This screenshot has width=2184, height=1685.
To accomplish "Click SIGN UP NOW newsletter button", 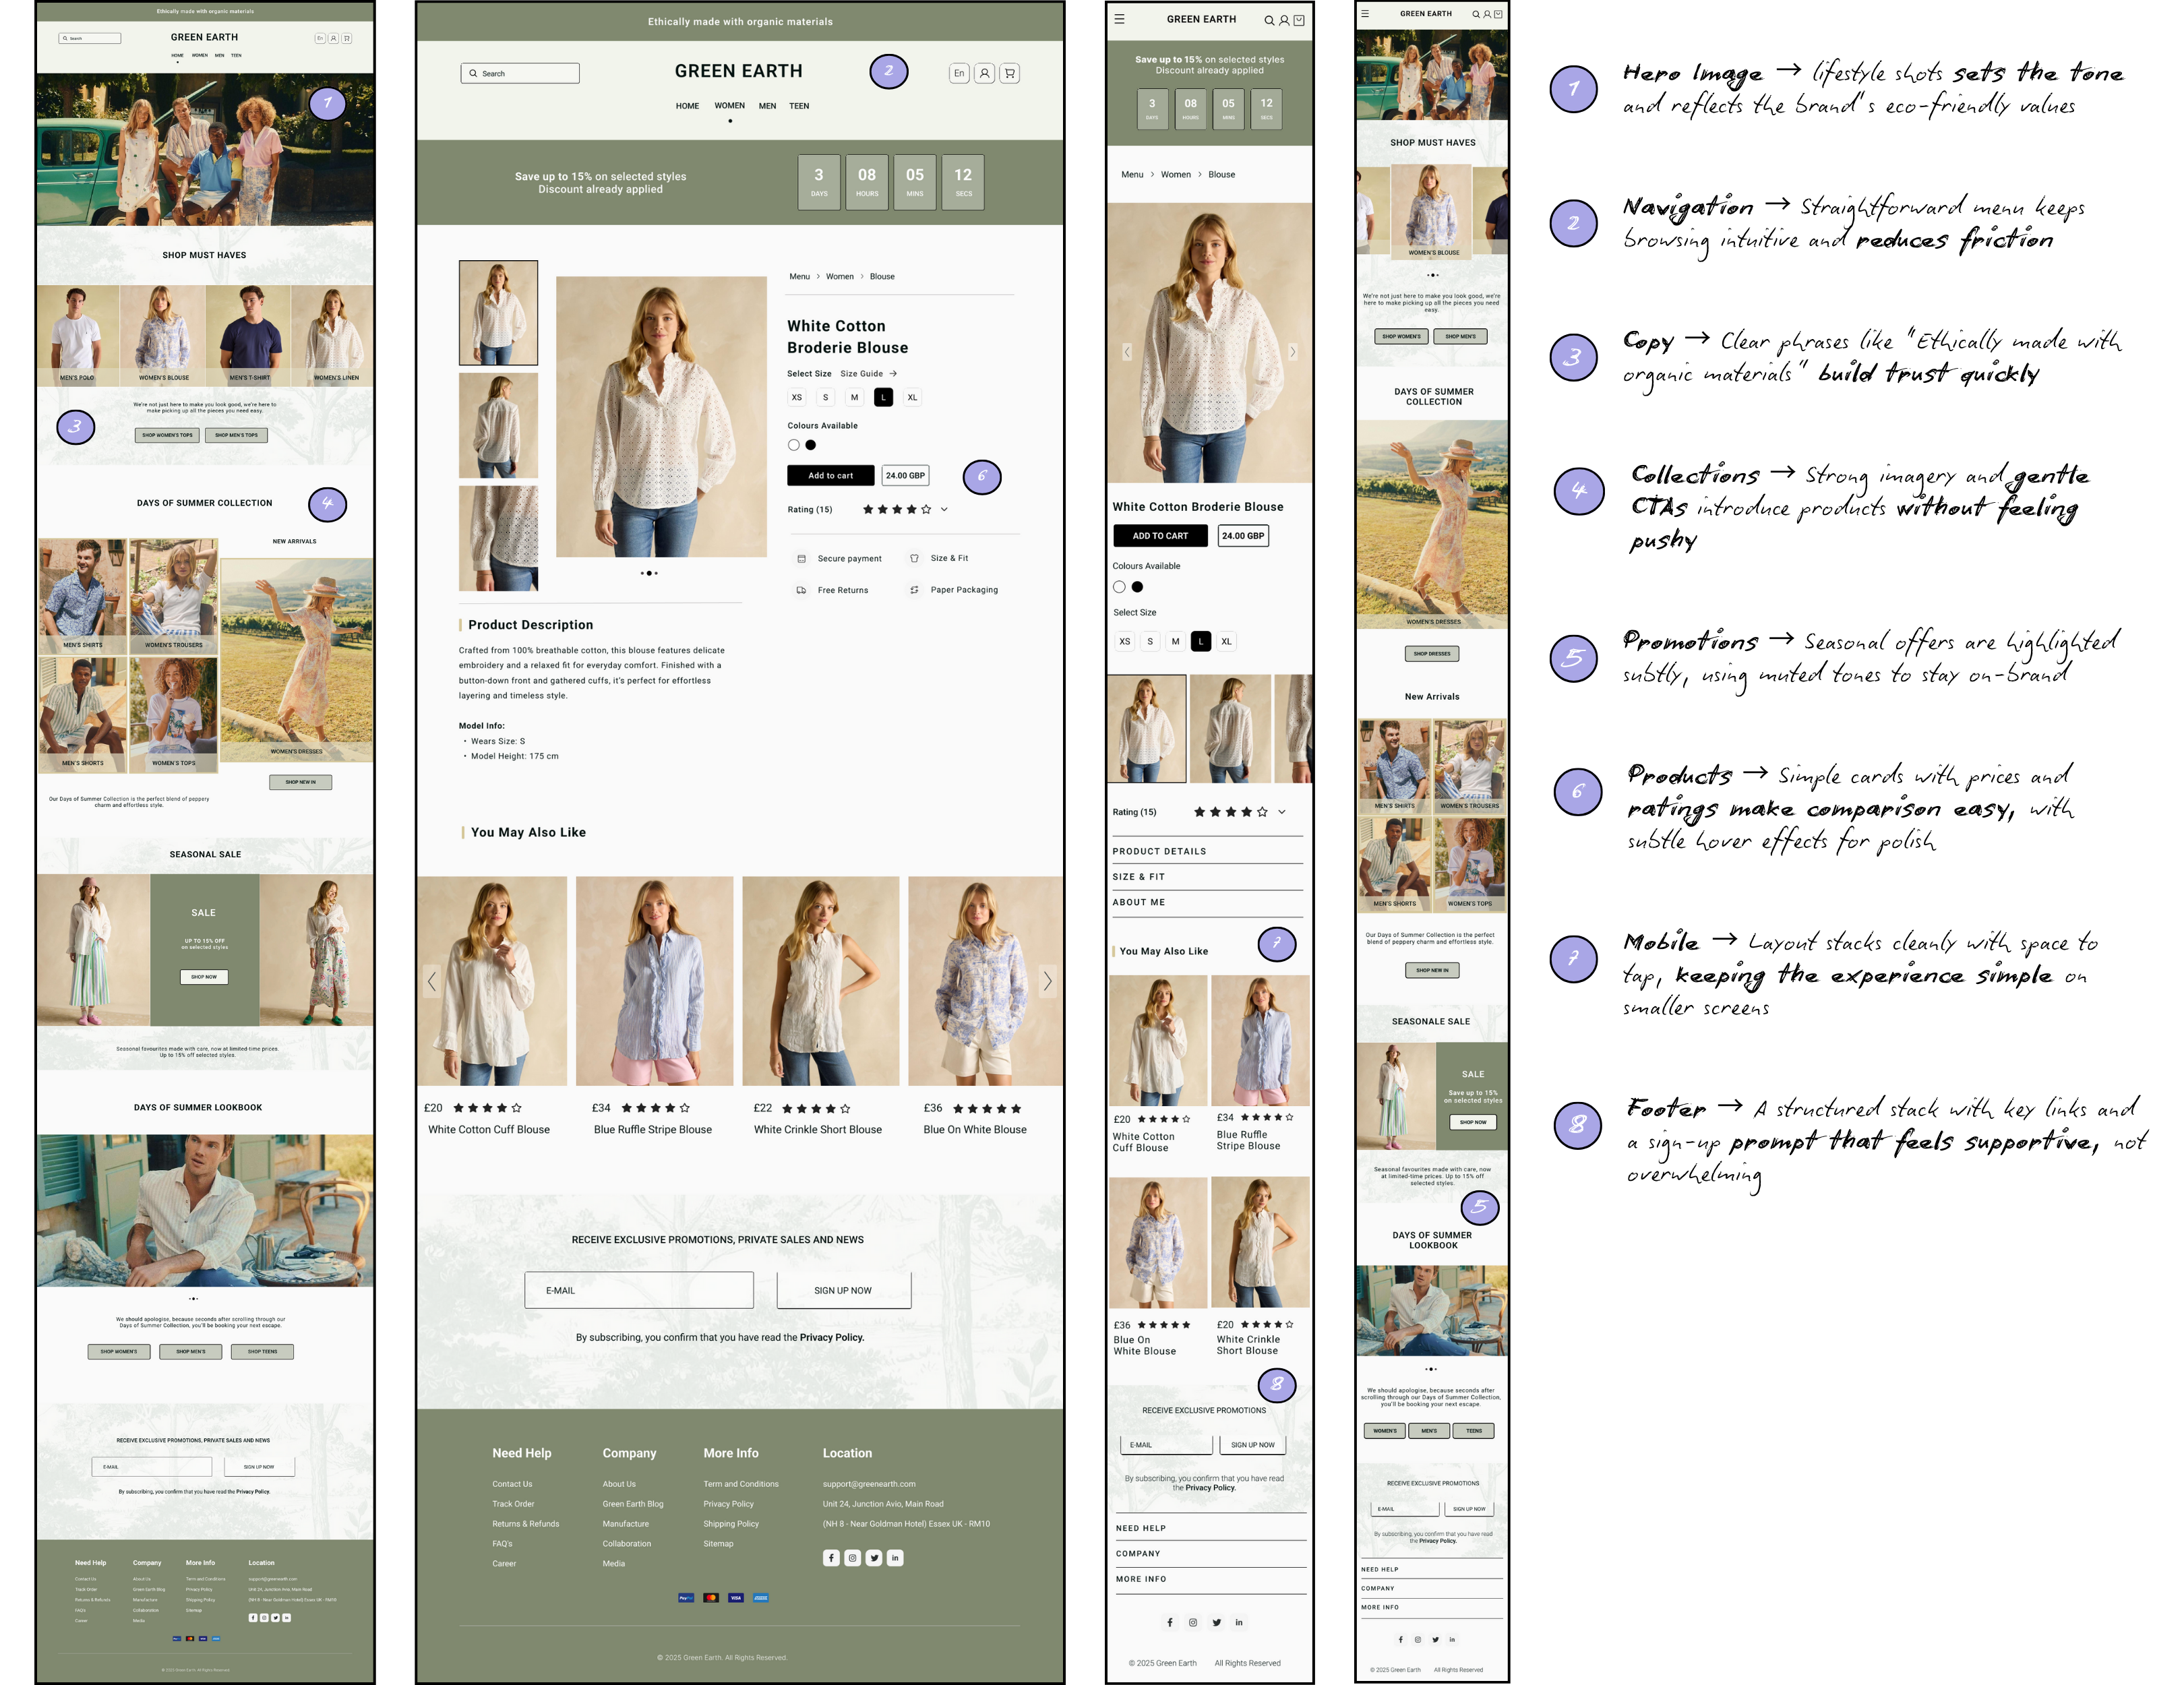I will click(x=843, y=1290).
